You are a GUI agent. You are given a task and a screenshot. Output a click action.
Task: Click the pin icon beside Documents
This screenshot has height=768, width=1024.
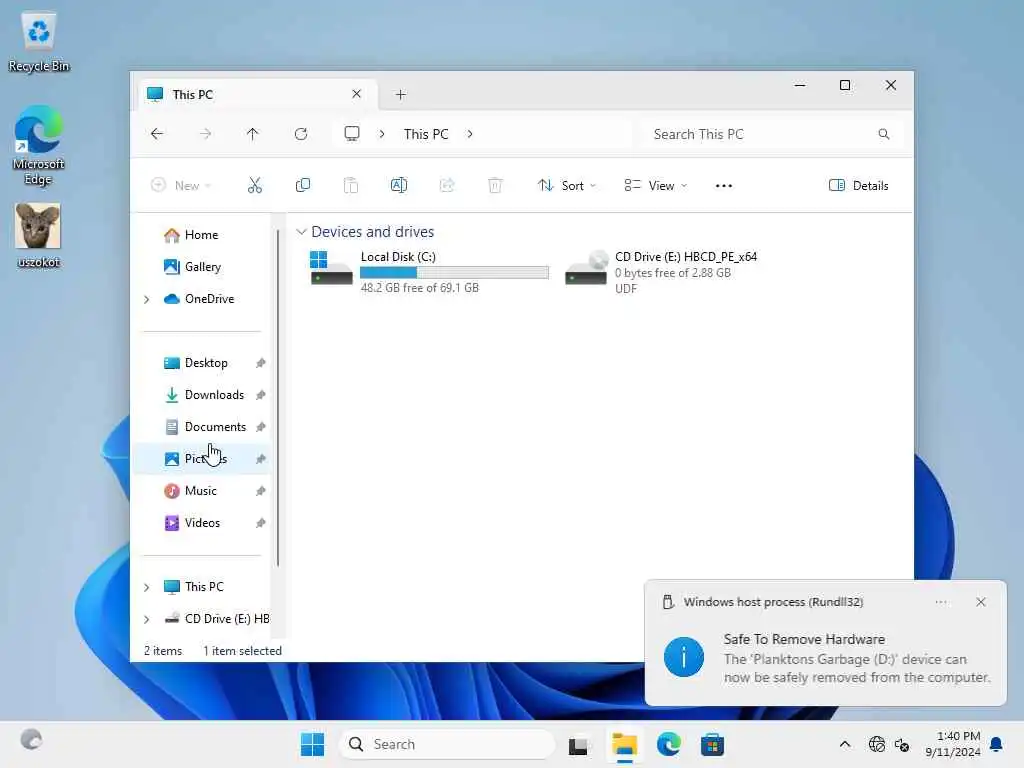[x=261, y=427]
